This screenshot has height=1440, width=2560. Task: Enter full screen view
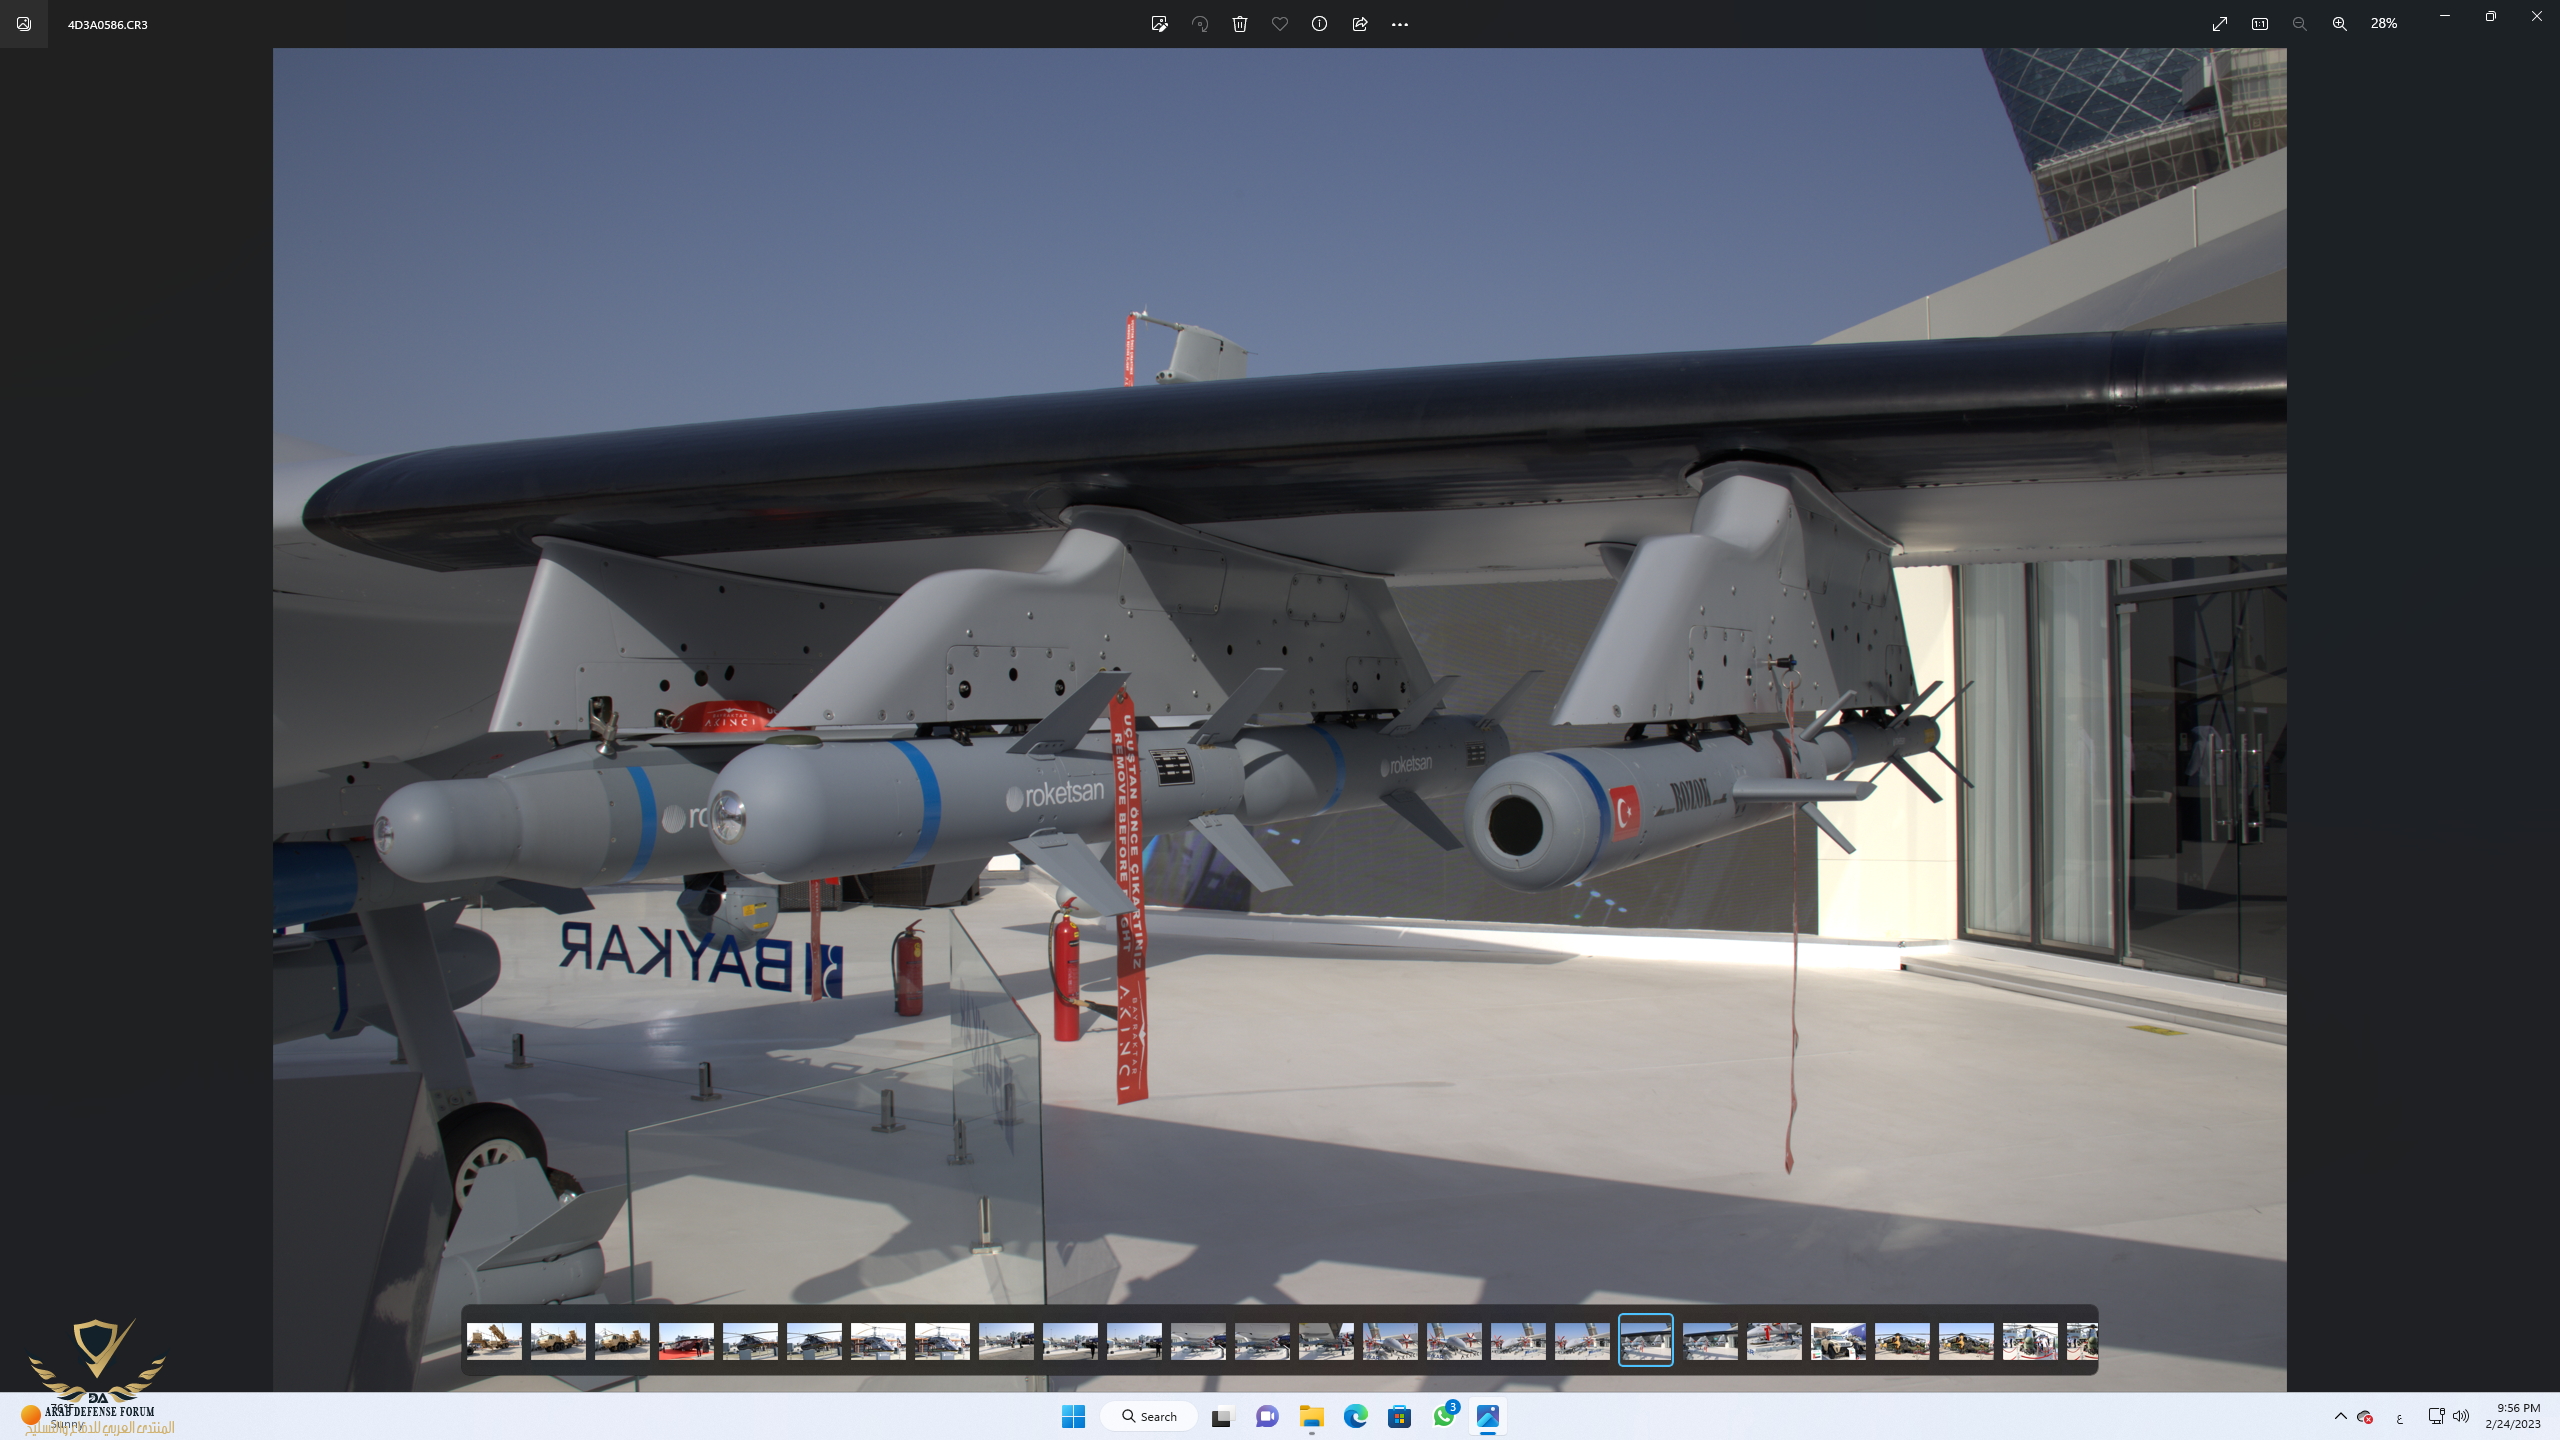pyautogui.click(x=2220, y=24)
